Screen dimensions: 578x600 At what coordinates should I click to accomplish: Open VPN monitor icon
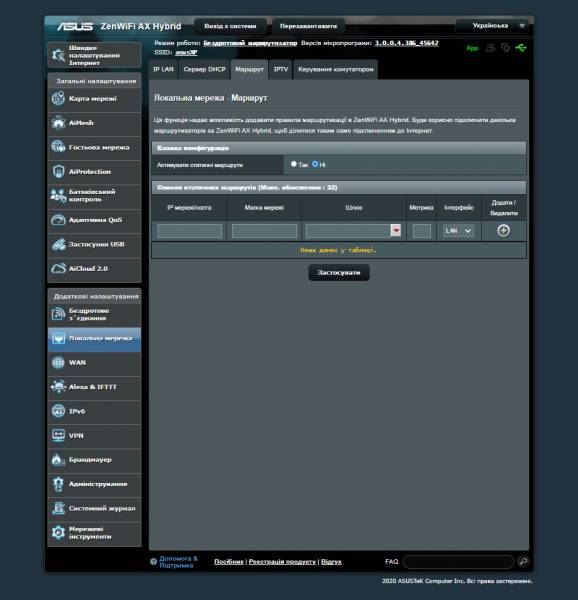click(x=59, y=435)
